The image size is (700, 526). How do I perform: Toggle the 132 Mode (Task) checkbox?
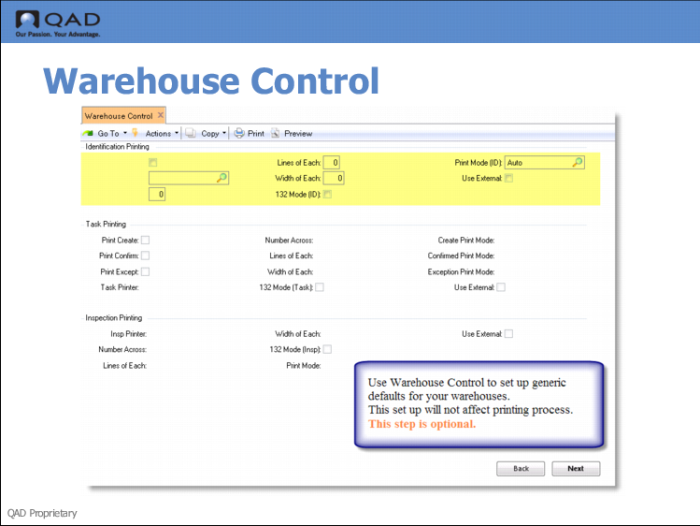pos(320,287)
